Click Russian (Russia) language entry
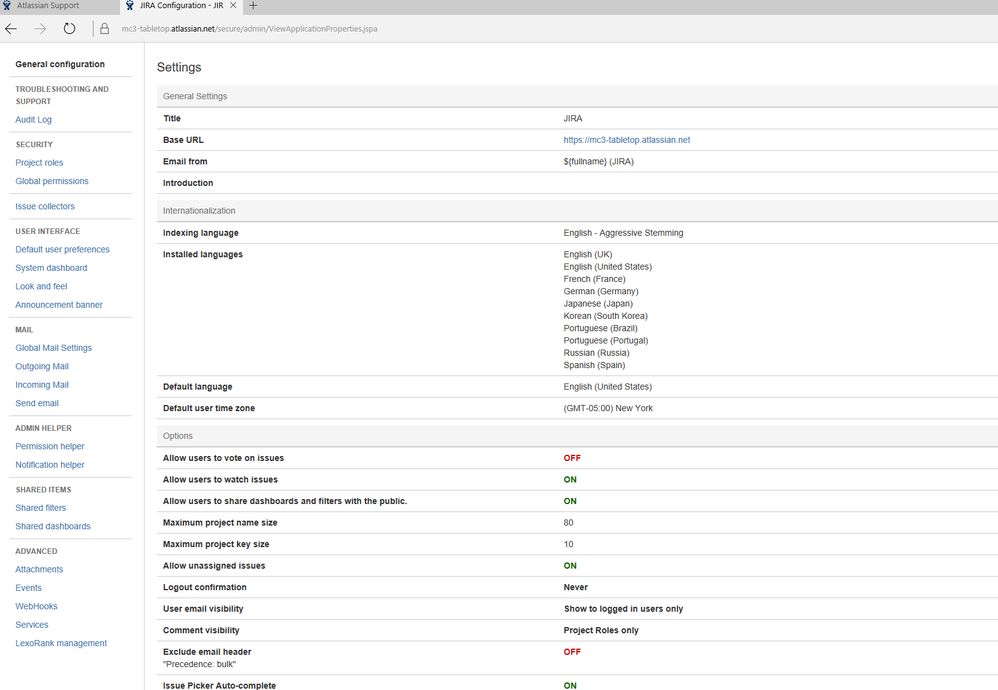 [596, 353]
